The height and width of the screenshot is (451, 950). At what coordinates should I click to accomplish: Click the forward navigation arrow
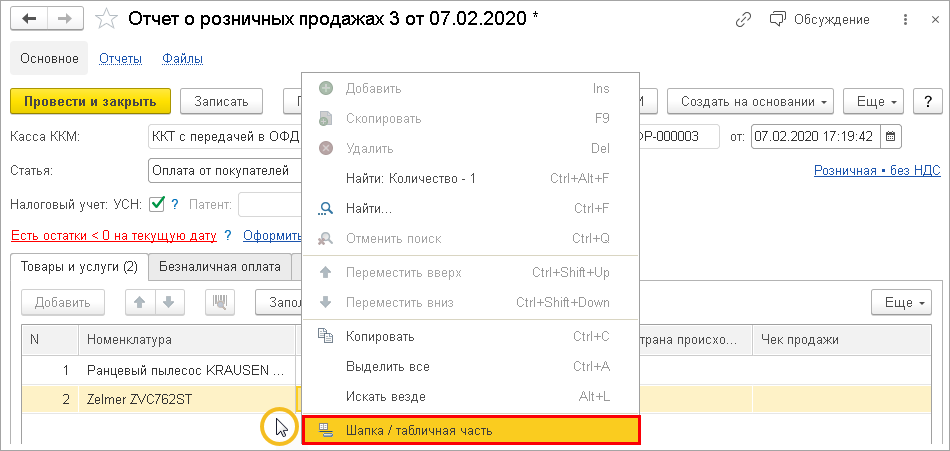tap(64, 20)
